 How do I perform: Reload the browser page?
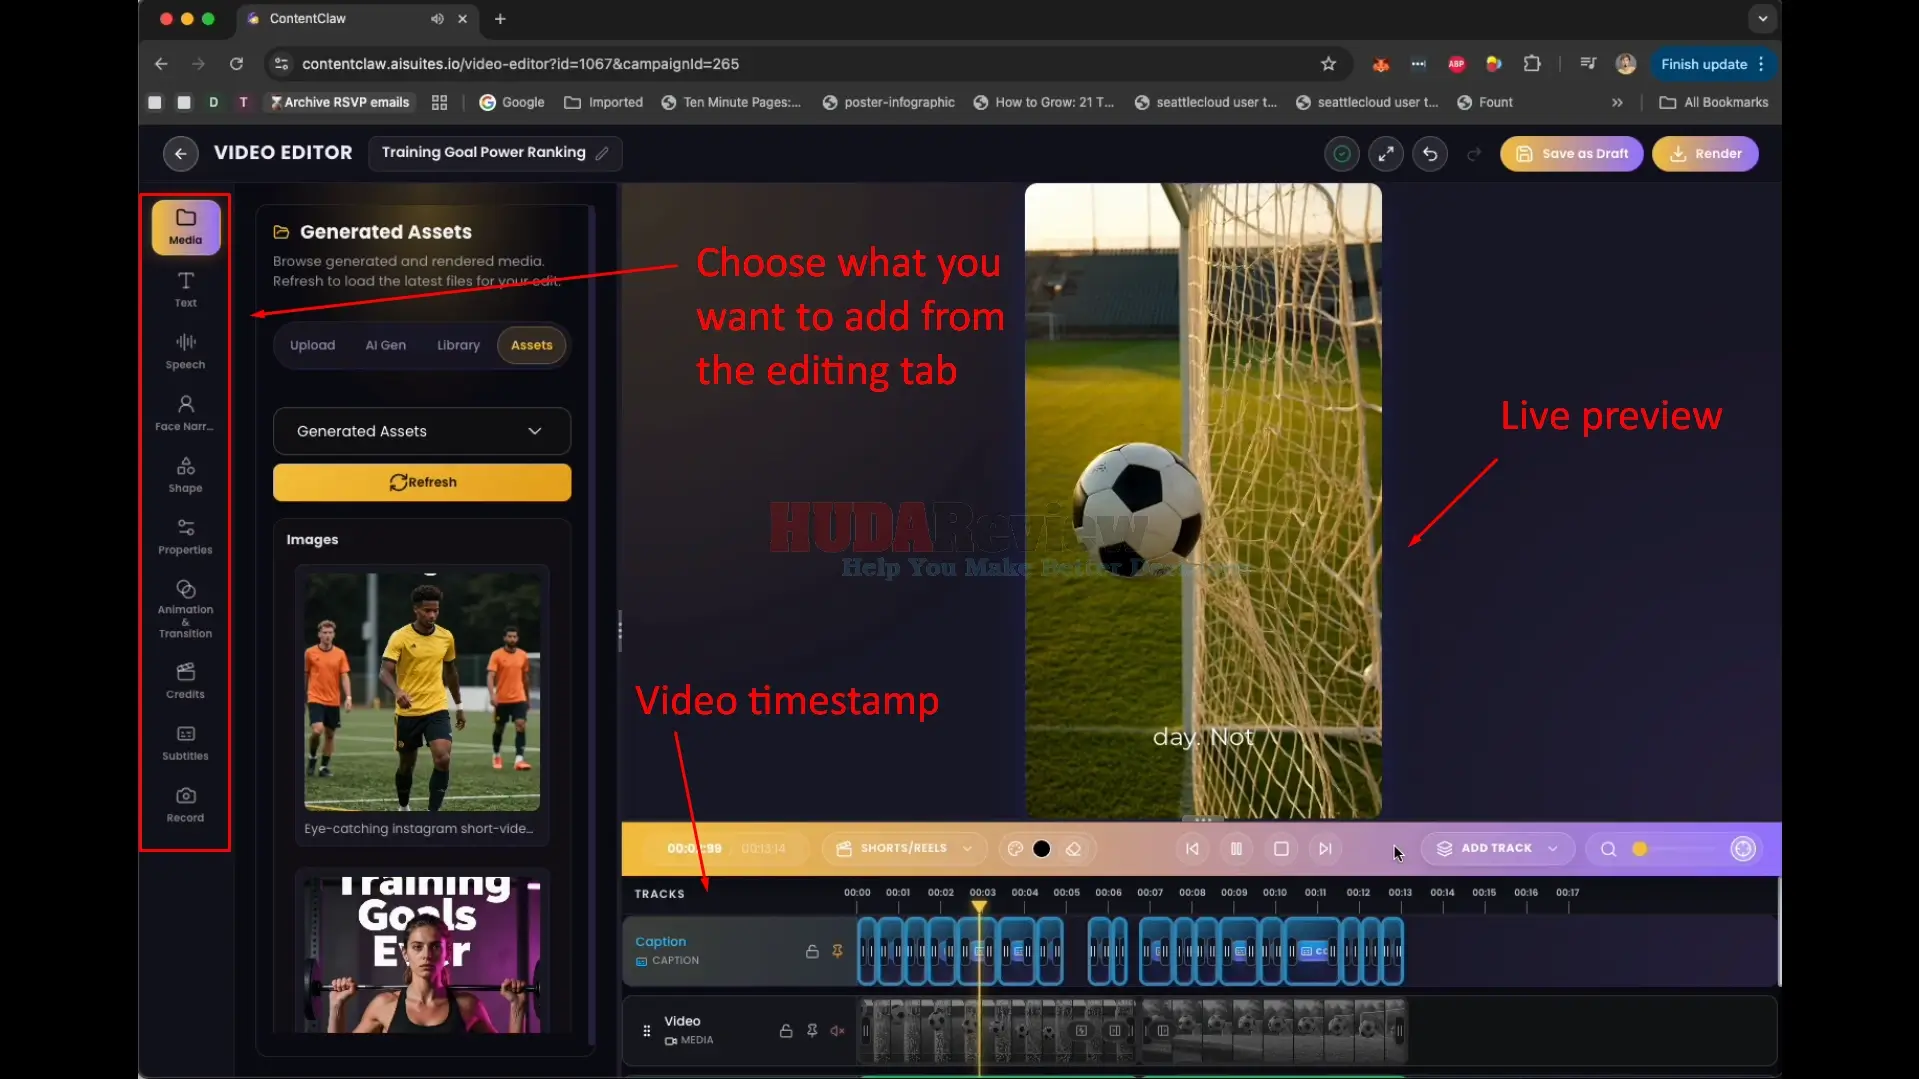pyautogui.click(x=236, y=64)
